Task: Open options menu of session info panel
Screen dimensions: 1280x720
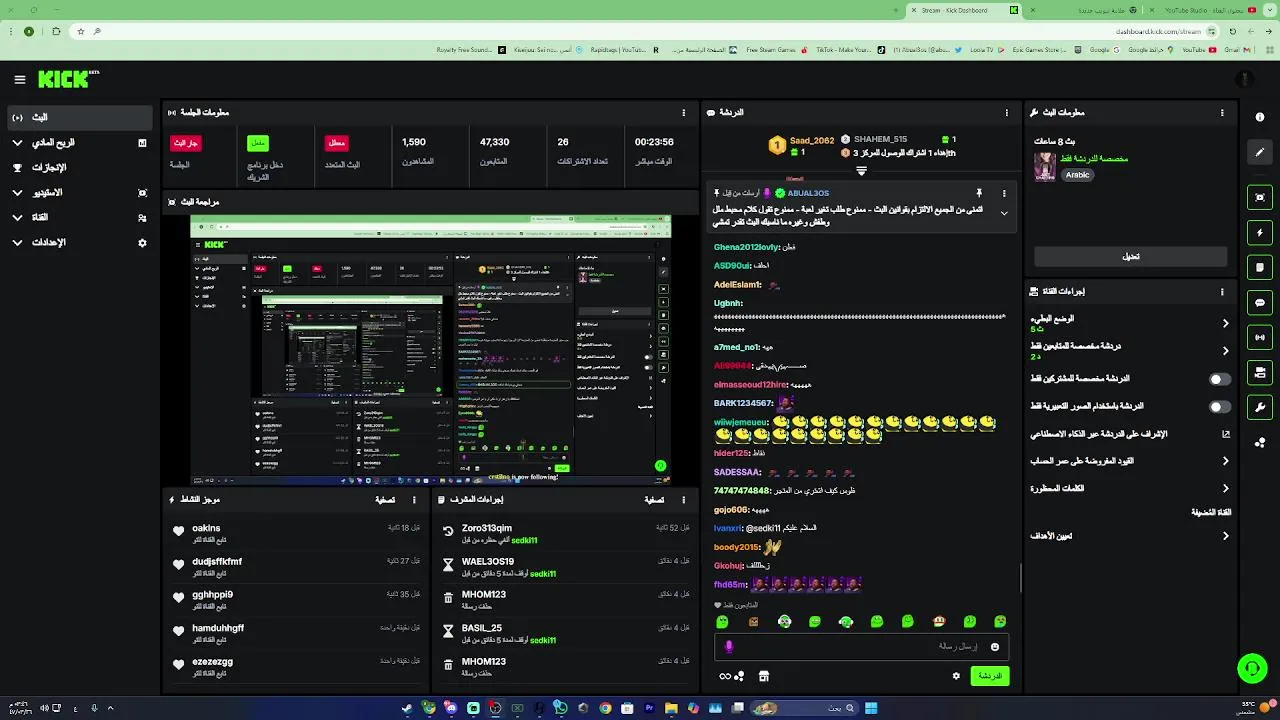Action: pos(684,113)
